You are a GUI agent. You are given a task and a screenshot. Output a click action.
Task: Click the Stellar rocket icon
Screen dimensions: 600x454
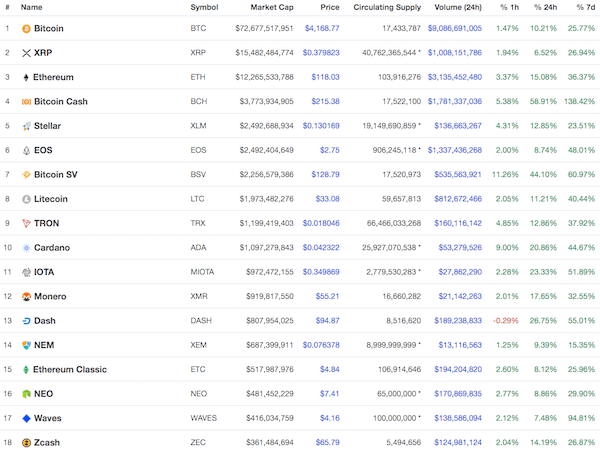pos(26,126)
